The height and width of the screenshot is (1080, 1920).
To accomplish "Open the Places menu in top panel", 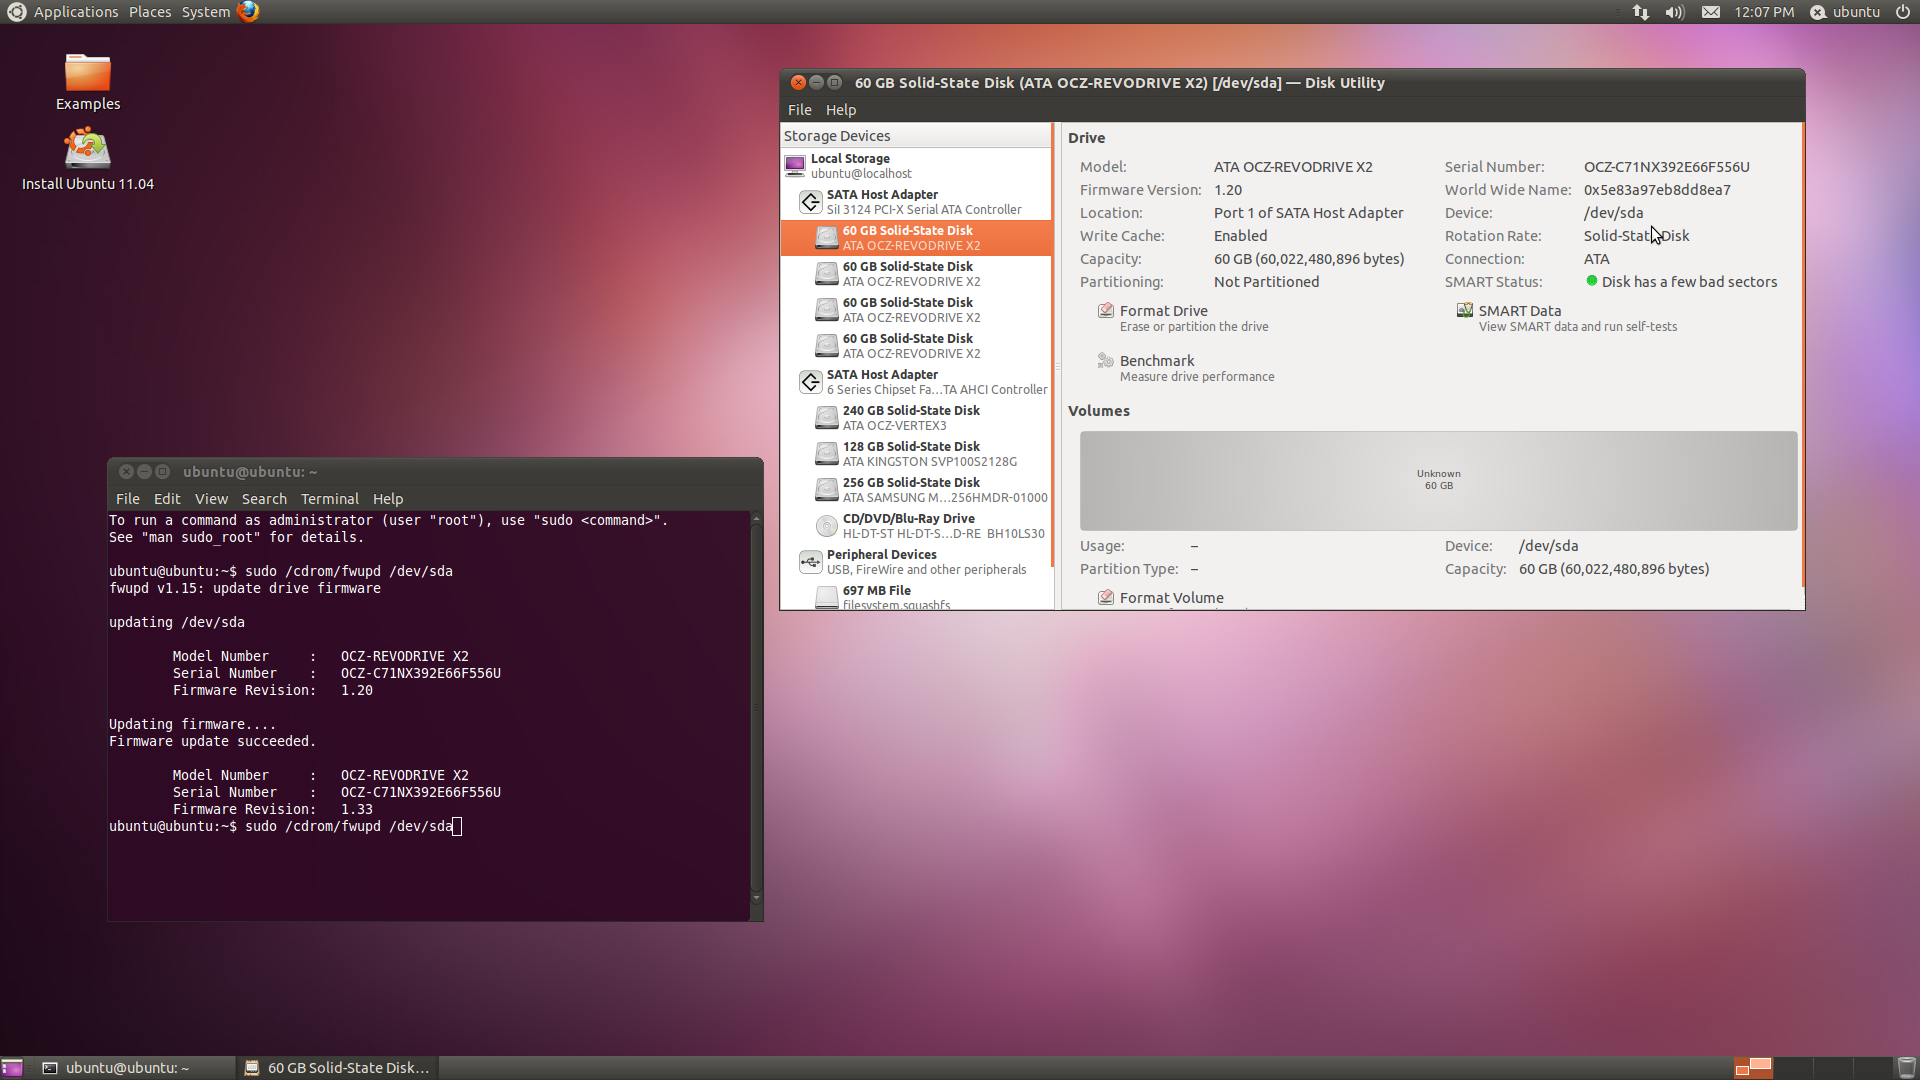I will (150, 12).
